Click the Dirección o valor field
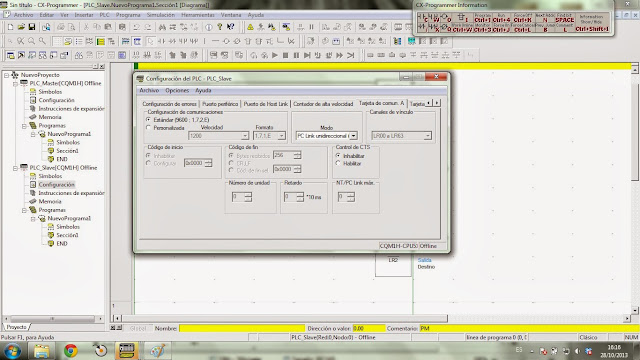This screenshot has width=640, height=360. tap(369, 328)
